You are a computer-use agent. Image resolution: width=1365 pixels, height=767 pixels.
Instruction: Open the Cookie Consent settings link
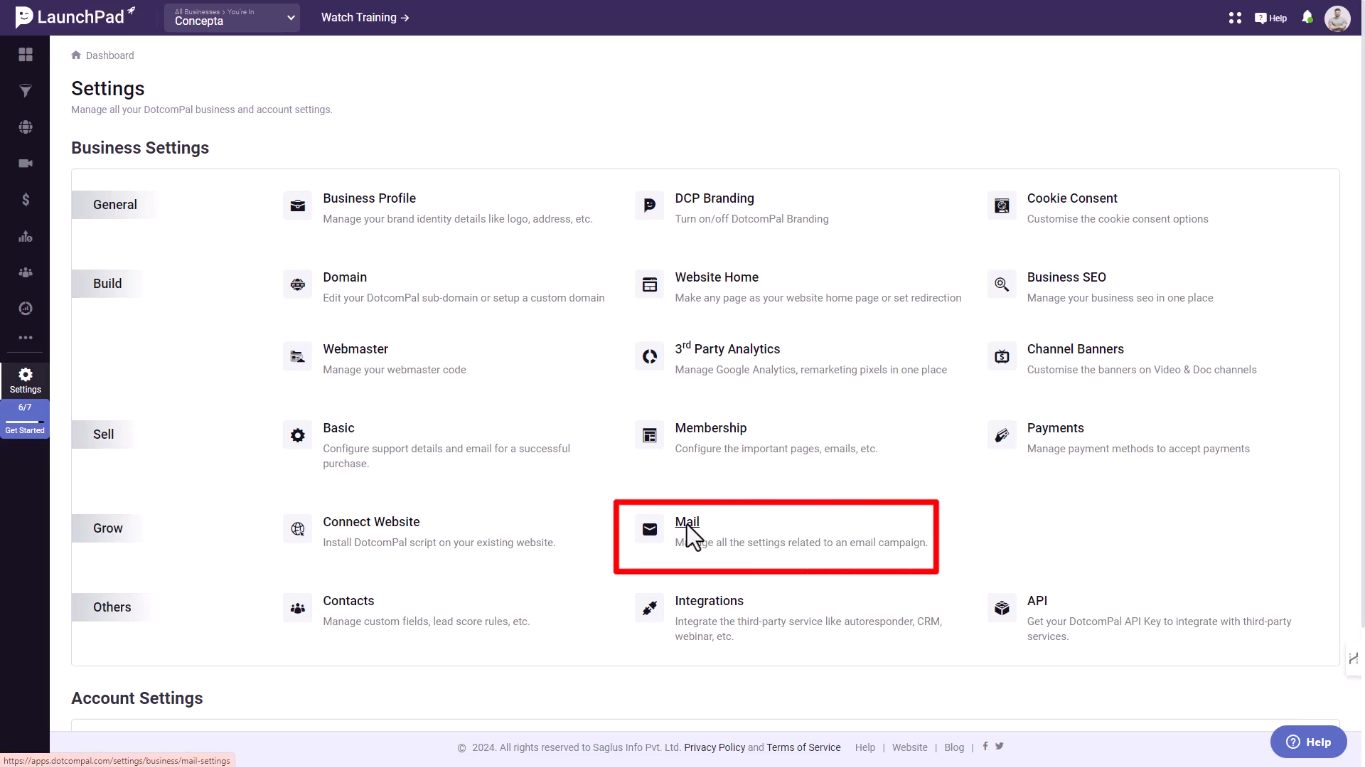click(x=1072, y=198)
